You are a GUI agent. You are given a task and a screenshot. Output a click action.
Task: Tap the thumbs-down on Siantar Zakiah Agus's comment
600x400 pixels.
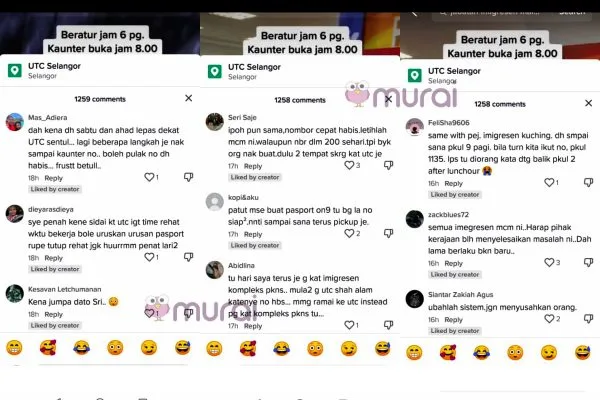(589, 318)
